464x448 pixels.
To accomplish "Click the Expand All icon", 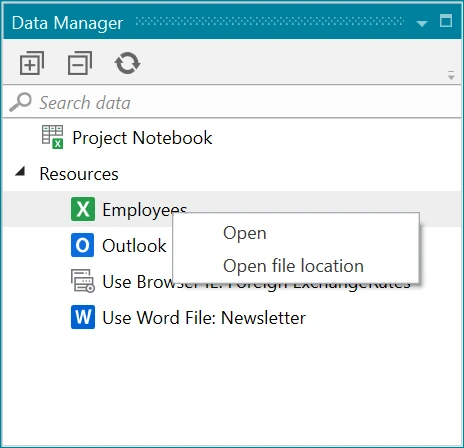I will click(32, 63).
